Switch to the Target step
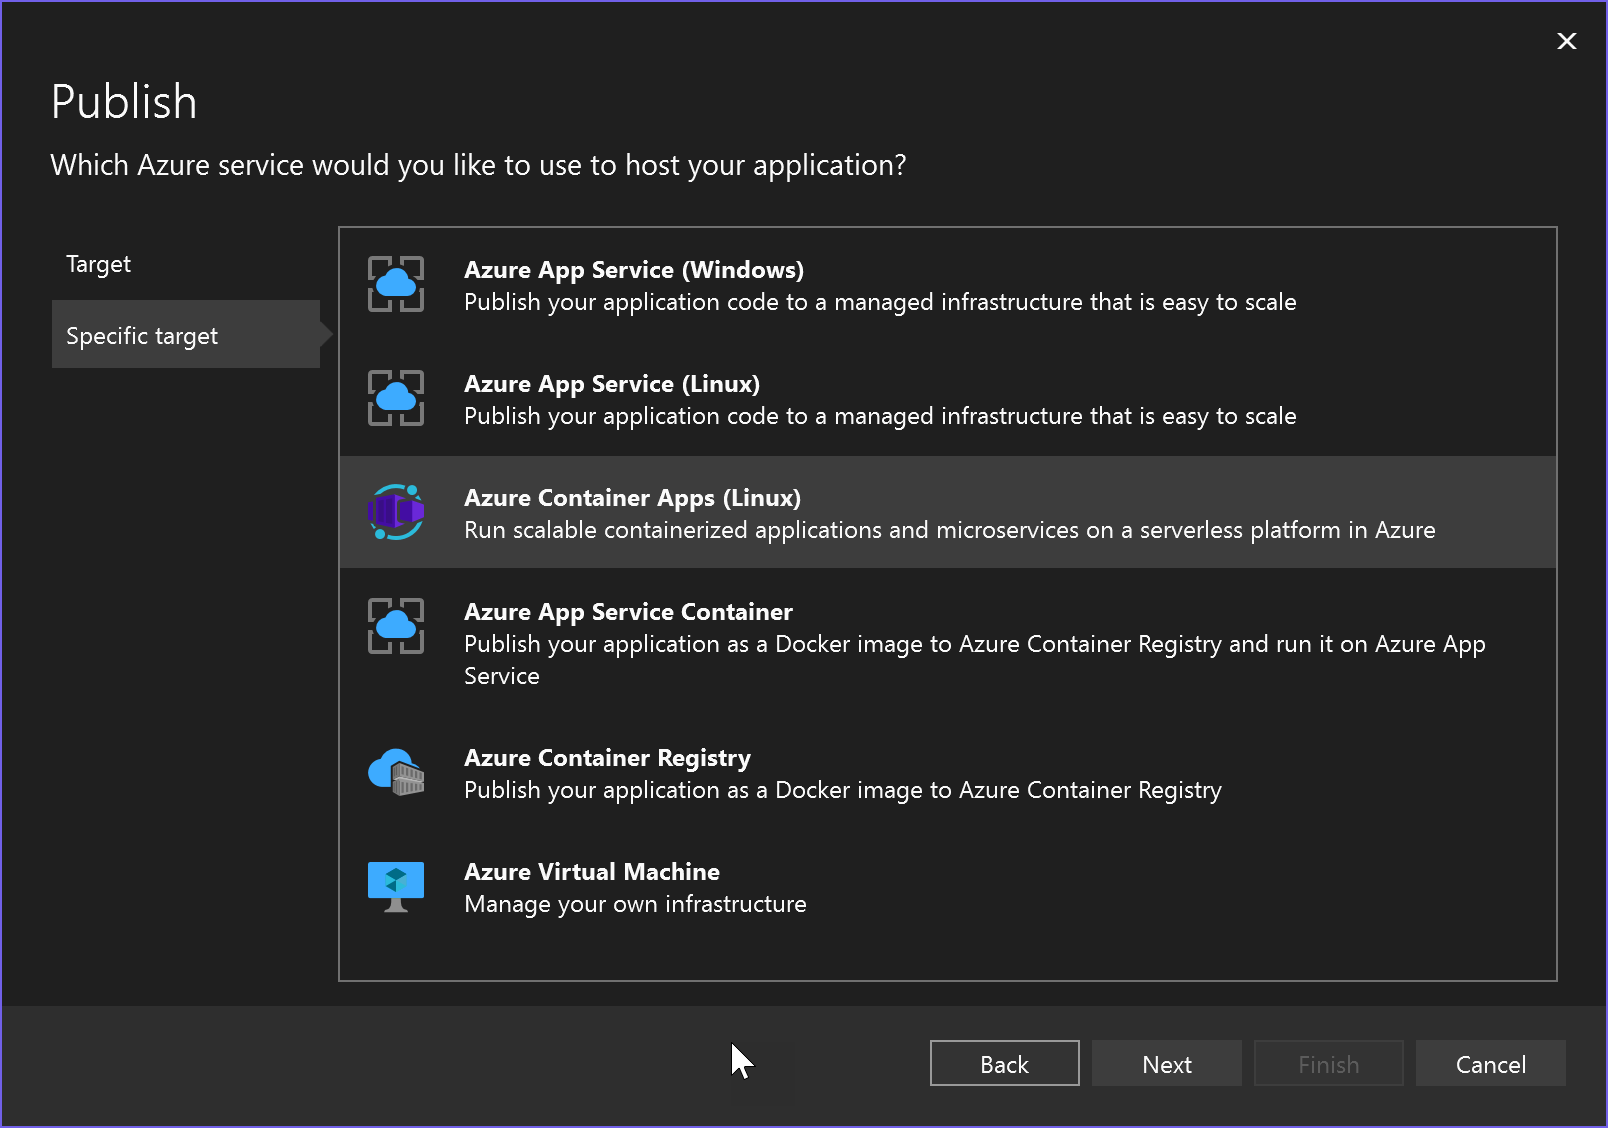Viewport: 1608px width, 1128px height. 98,263
